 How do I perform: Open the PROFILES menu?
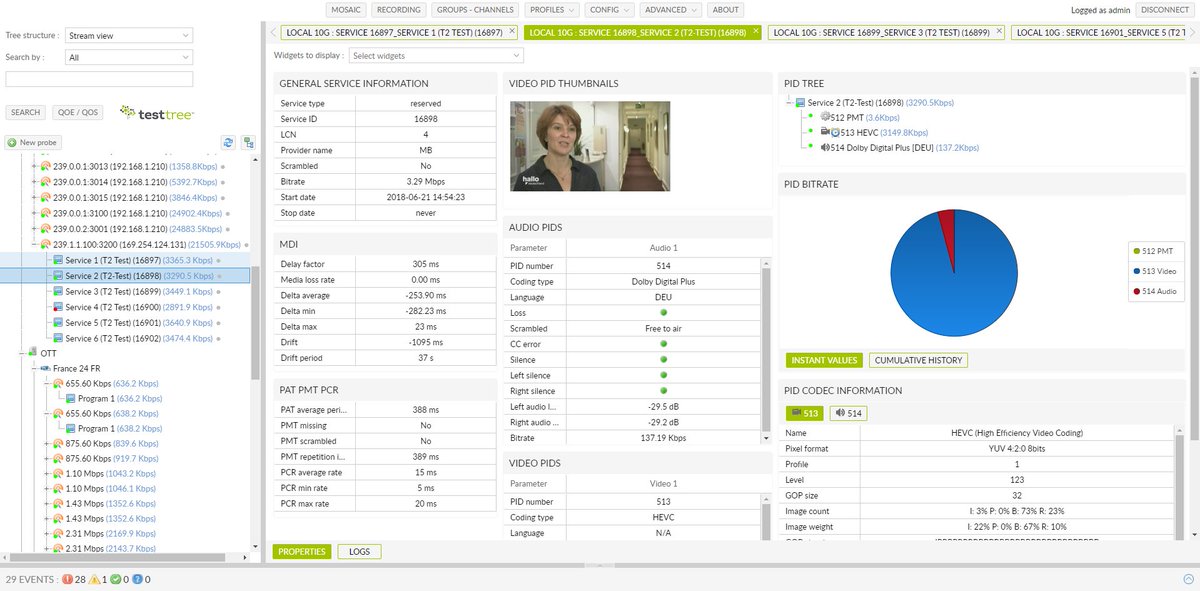[551, 10]
